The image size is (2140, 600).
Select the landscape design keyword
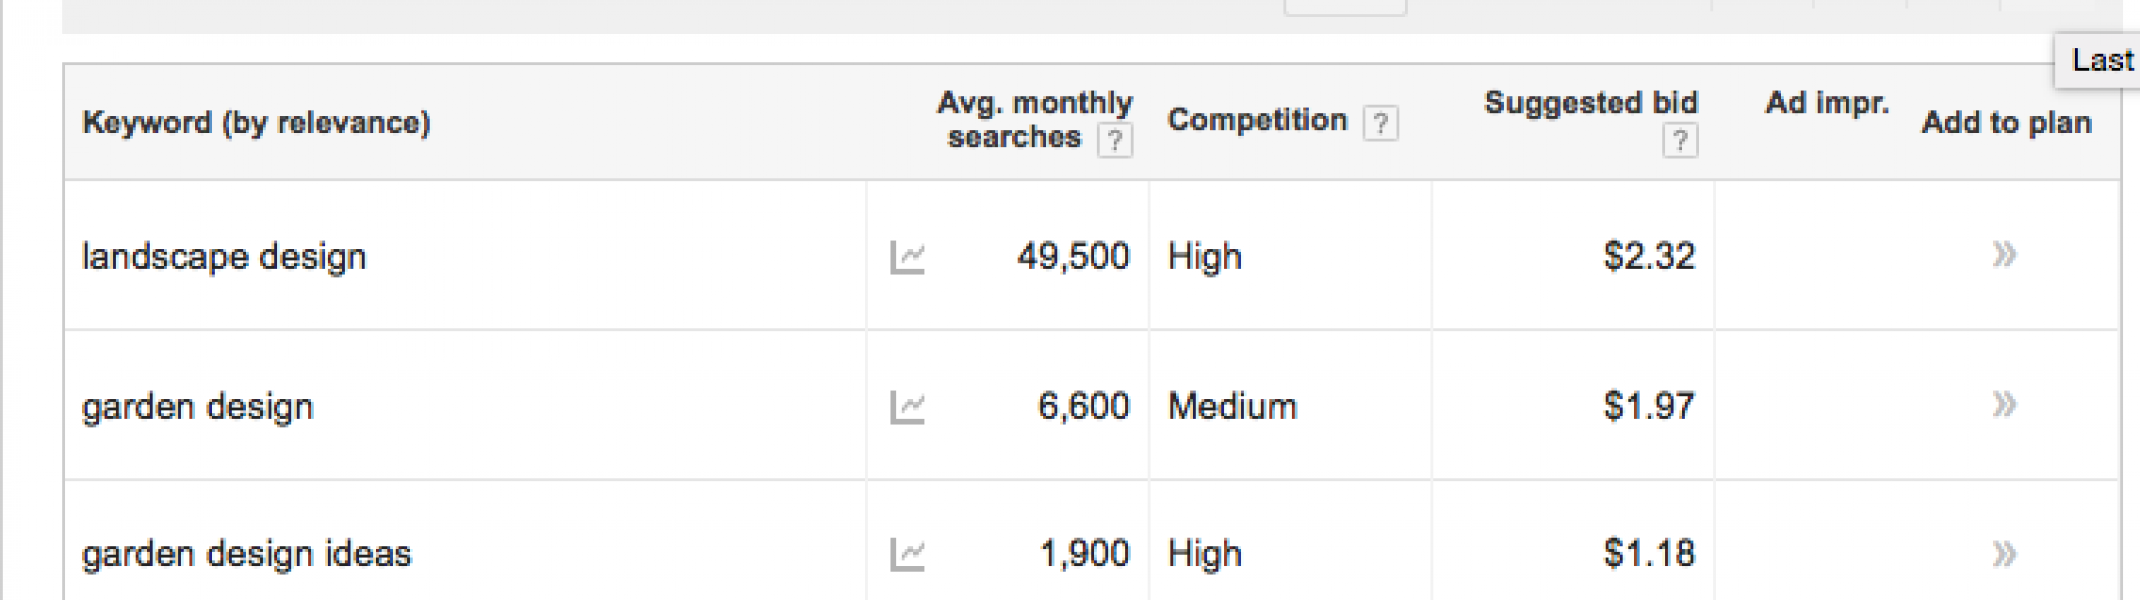224,257
